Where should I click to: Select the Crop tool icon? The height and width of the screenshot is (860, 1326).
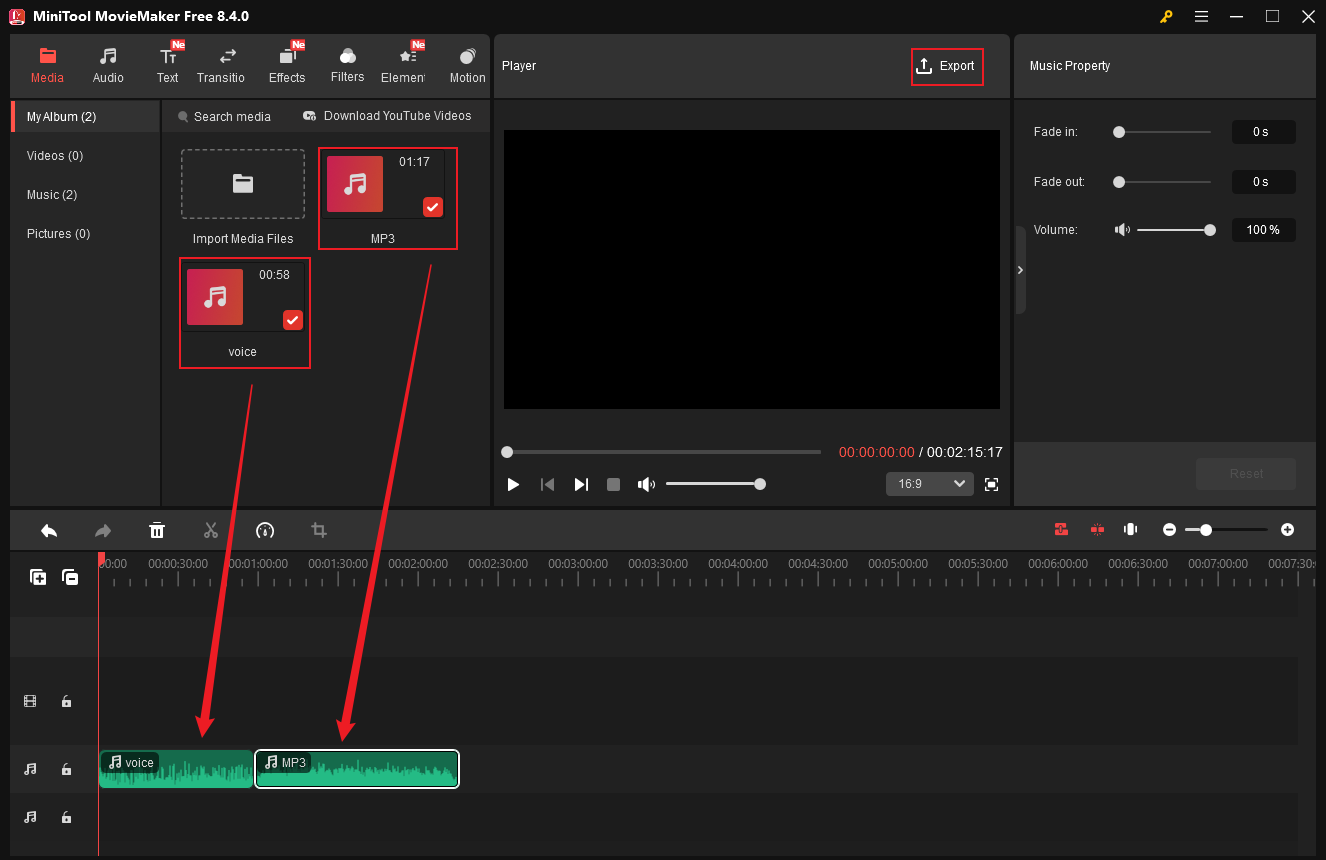318,530
